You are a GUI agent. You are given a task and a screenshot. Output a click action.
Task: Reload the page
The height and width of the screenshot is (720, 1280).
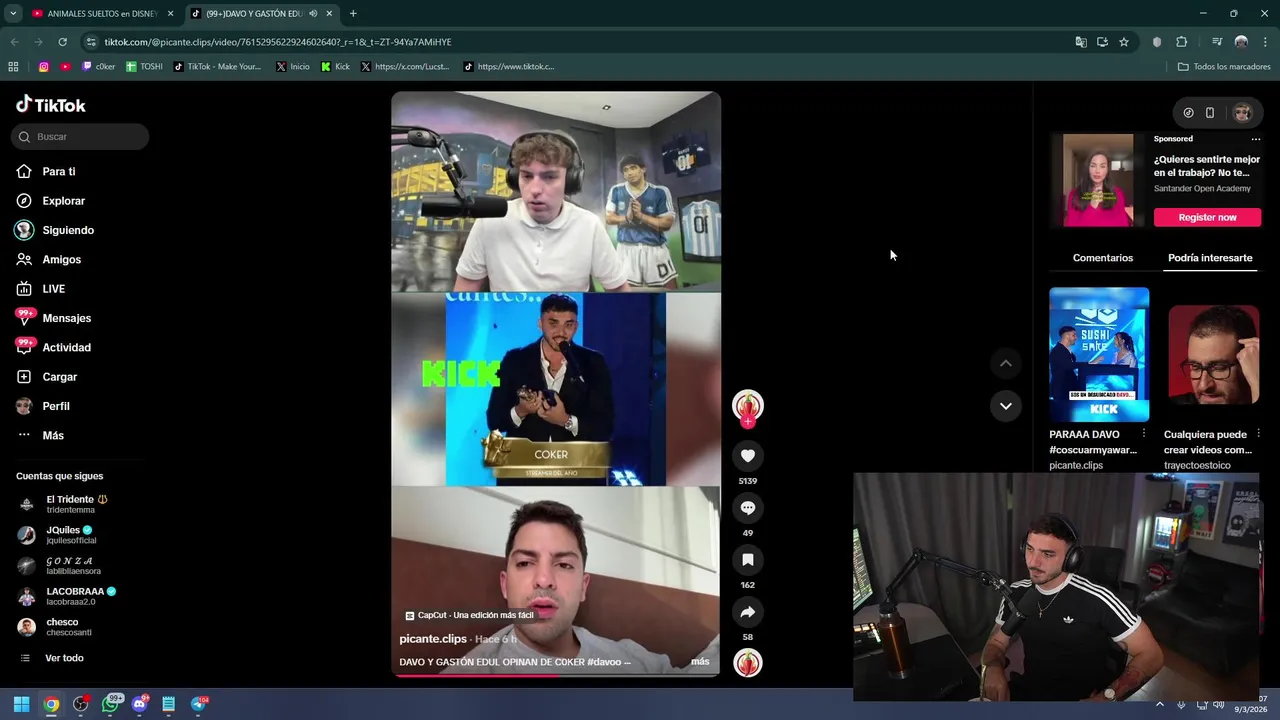(62, 42)
